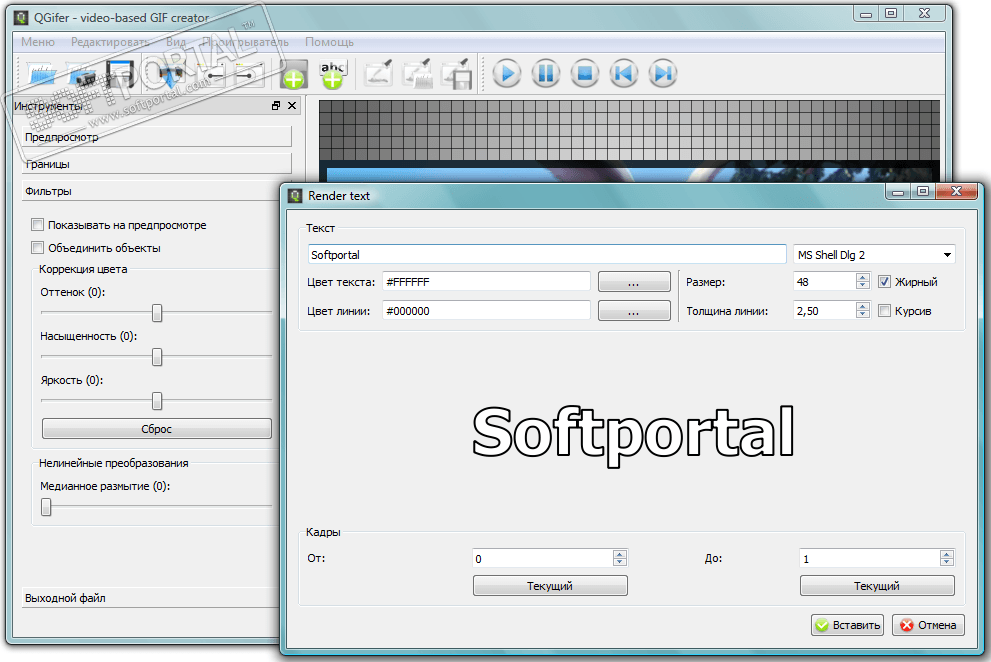Click the До frame field showing 1
This screenshot has height=662, width=991.
click(x=870, y=558)
